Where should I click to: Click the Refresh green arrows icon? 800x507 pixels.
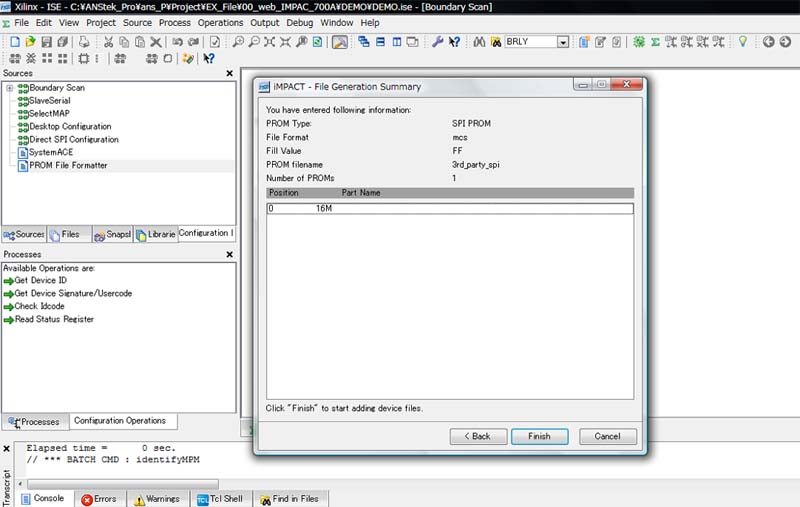[317, 42]
